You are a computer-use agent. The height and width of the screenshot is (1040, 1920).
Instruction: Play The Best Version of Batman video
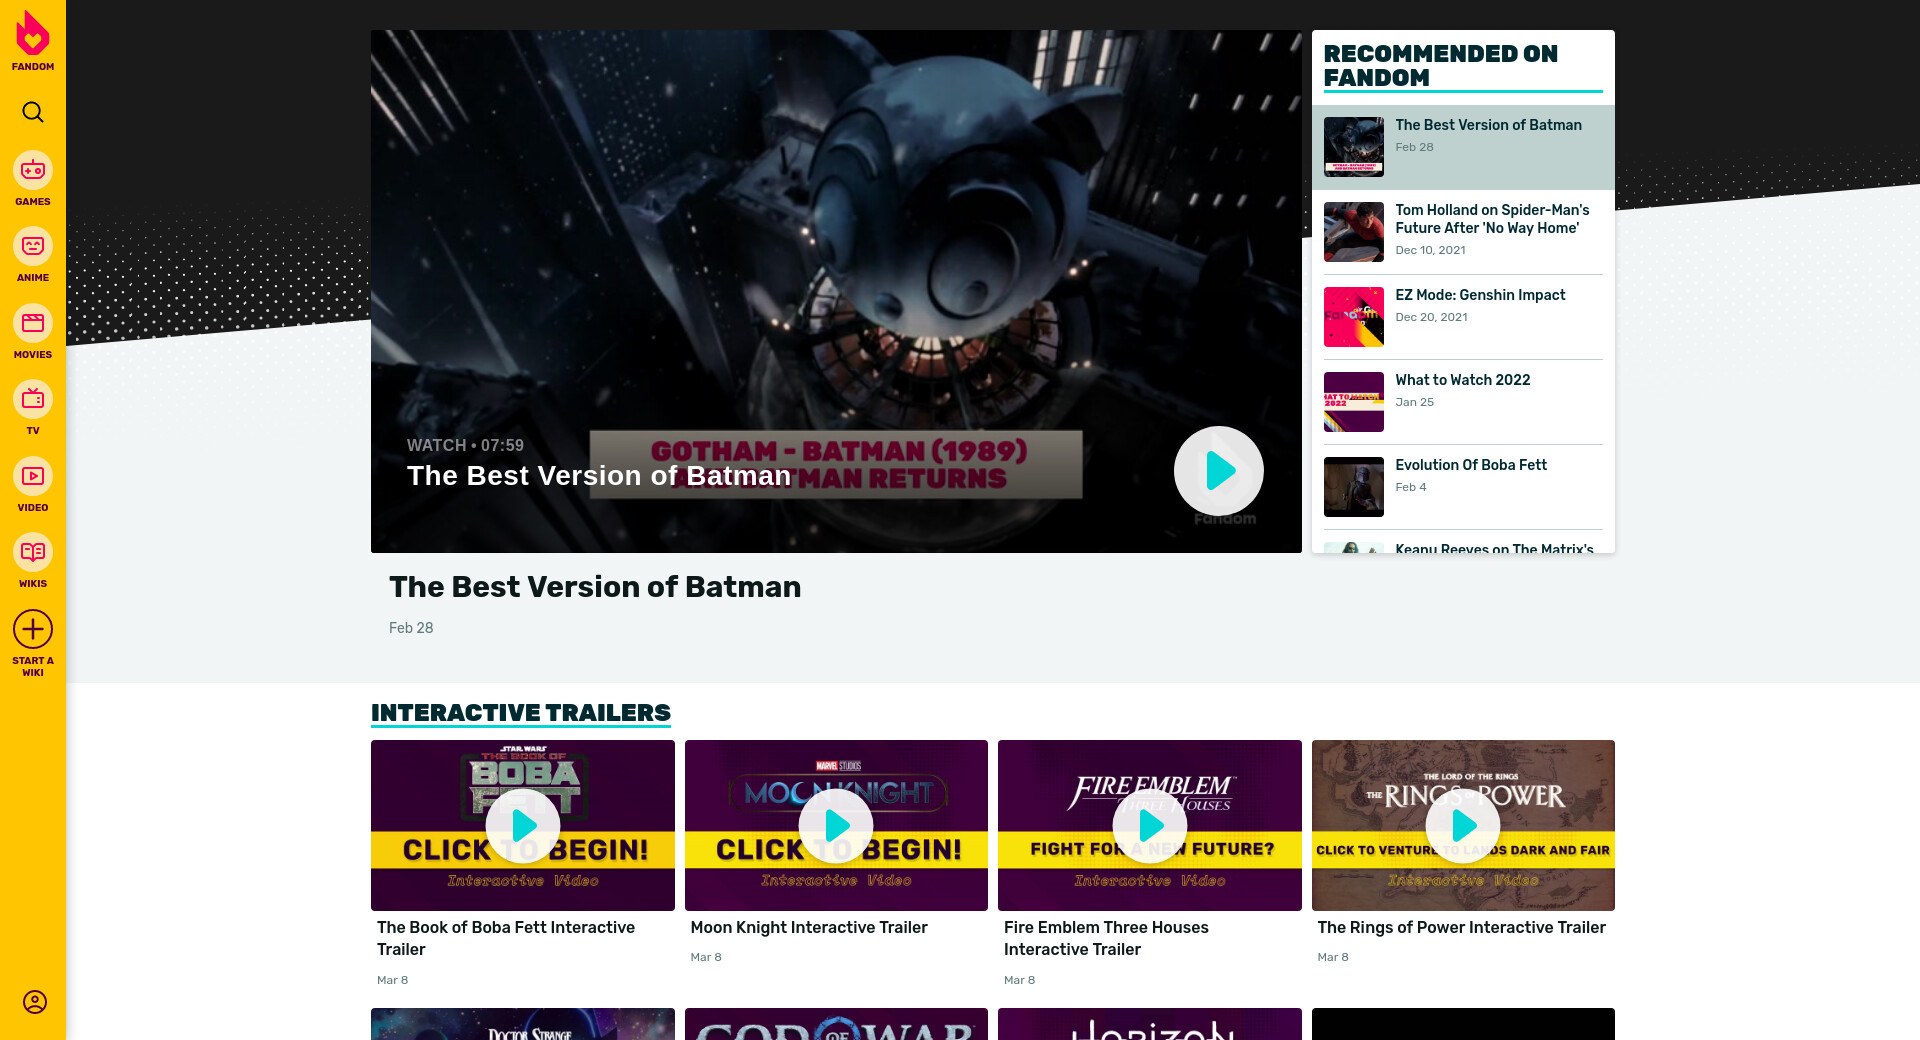1219,471
